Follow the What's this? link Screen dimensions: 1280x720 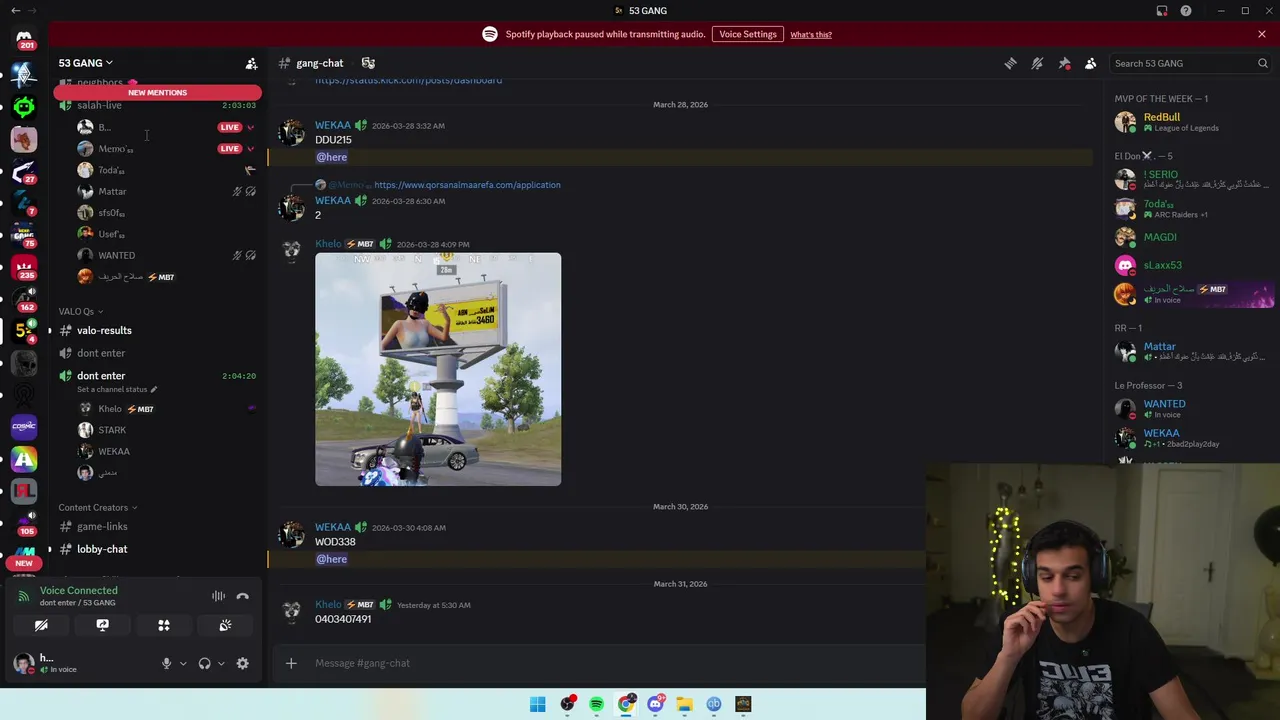[x=811, y=35]
